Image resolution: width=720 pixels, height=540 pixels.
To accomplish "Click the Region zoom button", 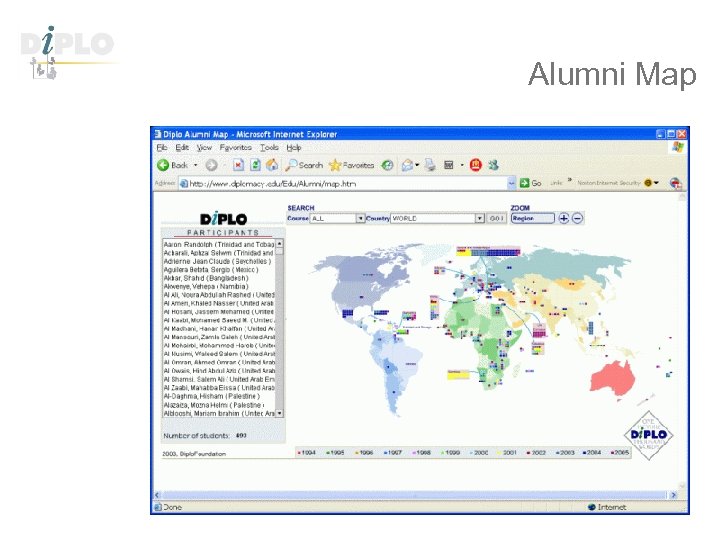I will pos(533,219).
